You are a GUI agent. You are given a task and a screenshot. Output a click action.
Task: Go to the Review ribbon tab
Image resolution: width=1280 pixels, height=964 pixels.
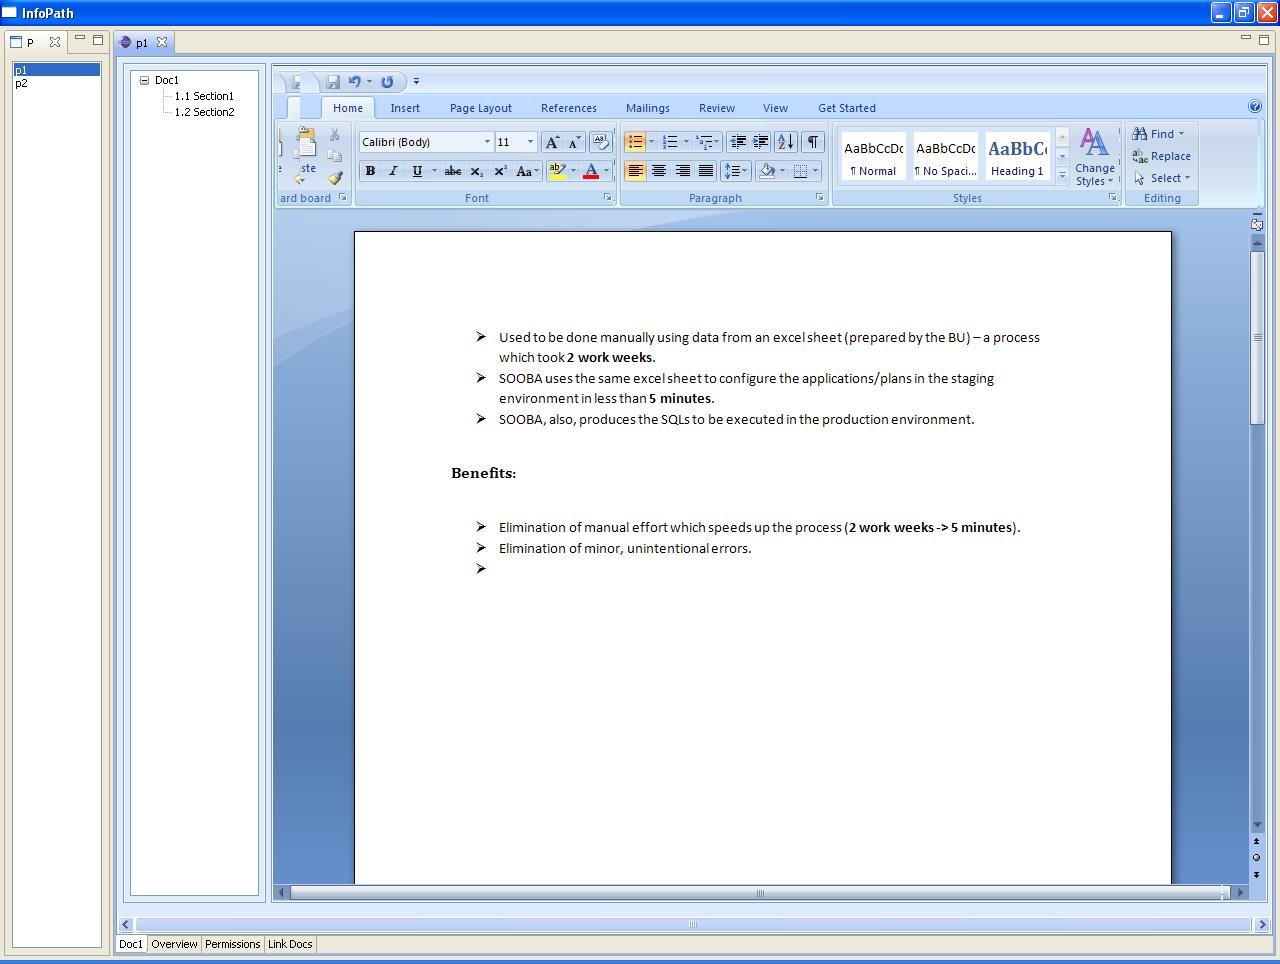point(717,108)
